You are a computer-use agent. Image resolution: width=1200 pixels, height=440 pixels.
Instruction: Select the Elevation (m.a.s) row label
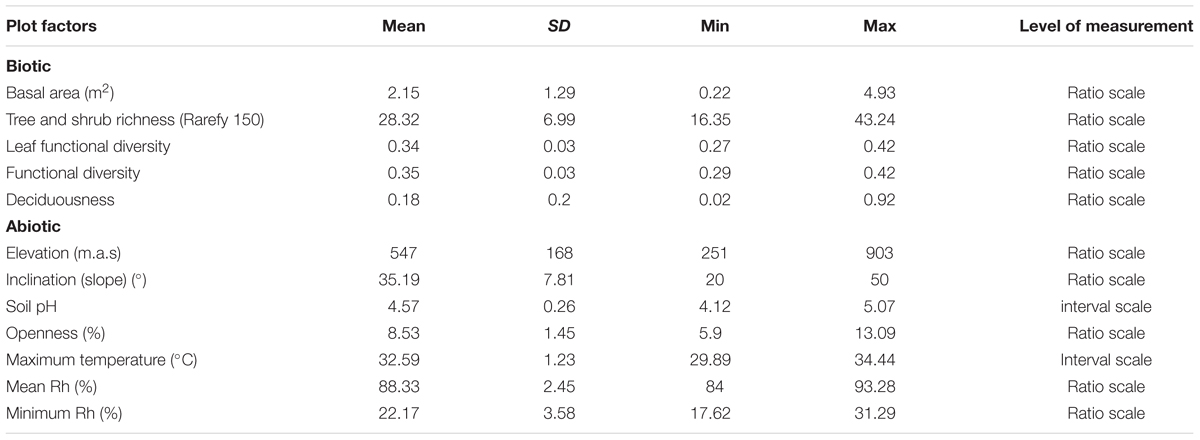pos(66,254)
